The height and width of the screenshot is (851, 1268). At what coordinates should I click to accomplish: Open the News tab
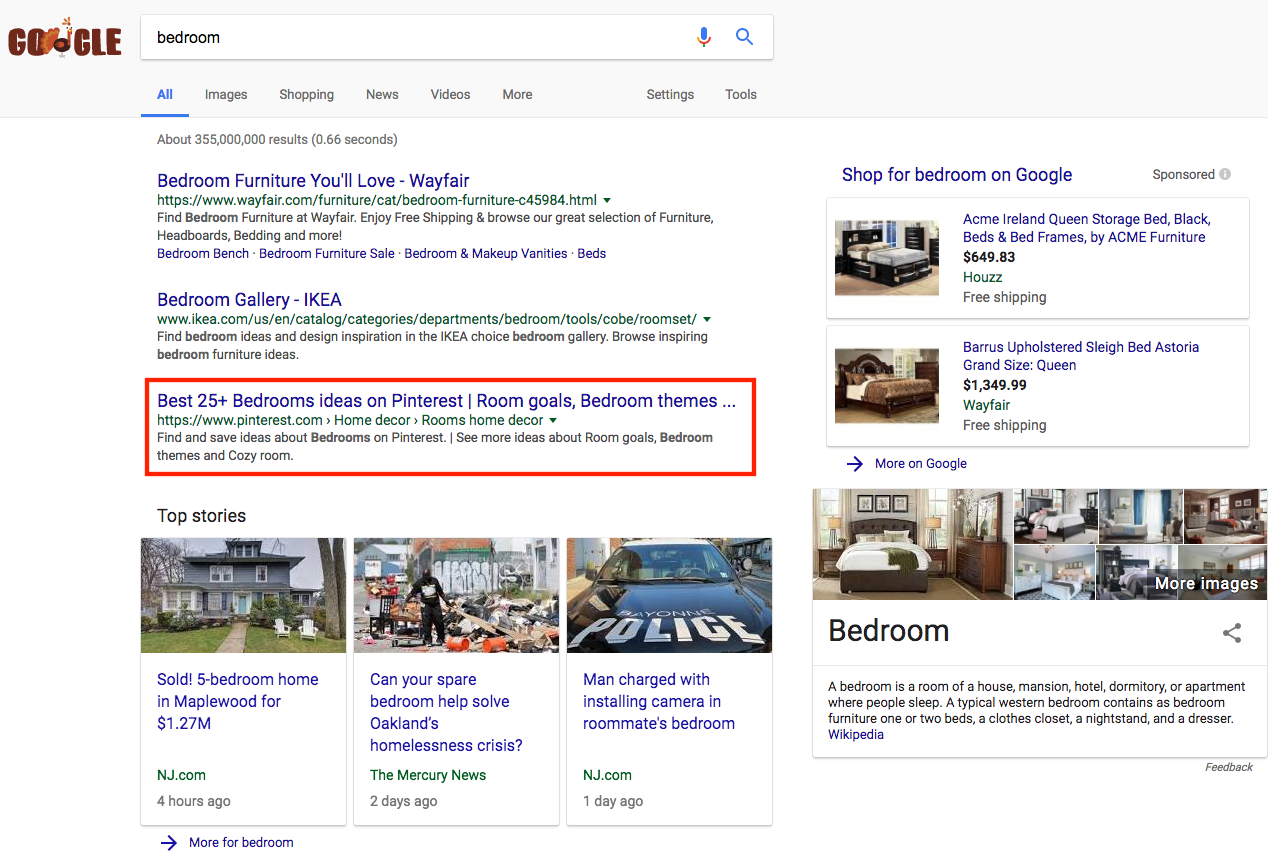[382, 94]
